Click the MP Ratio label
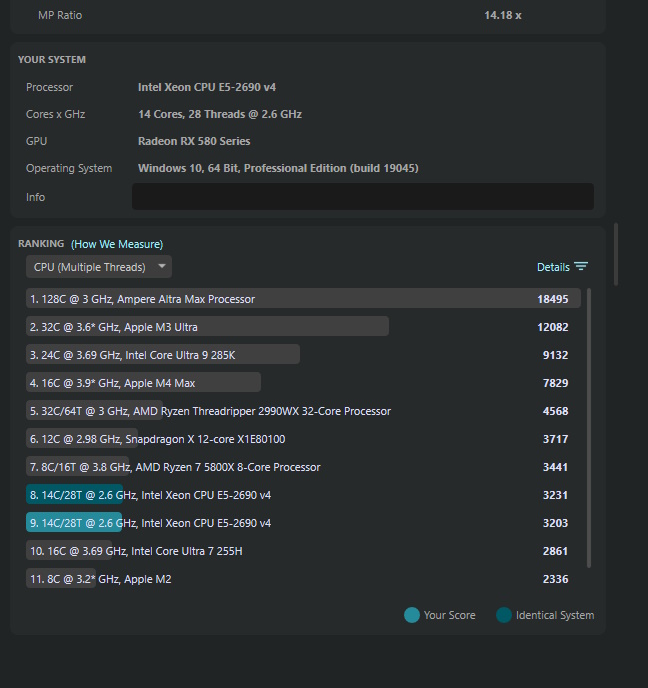The image size is (648, 688). click(x=60, y=15)
